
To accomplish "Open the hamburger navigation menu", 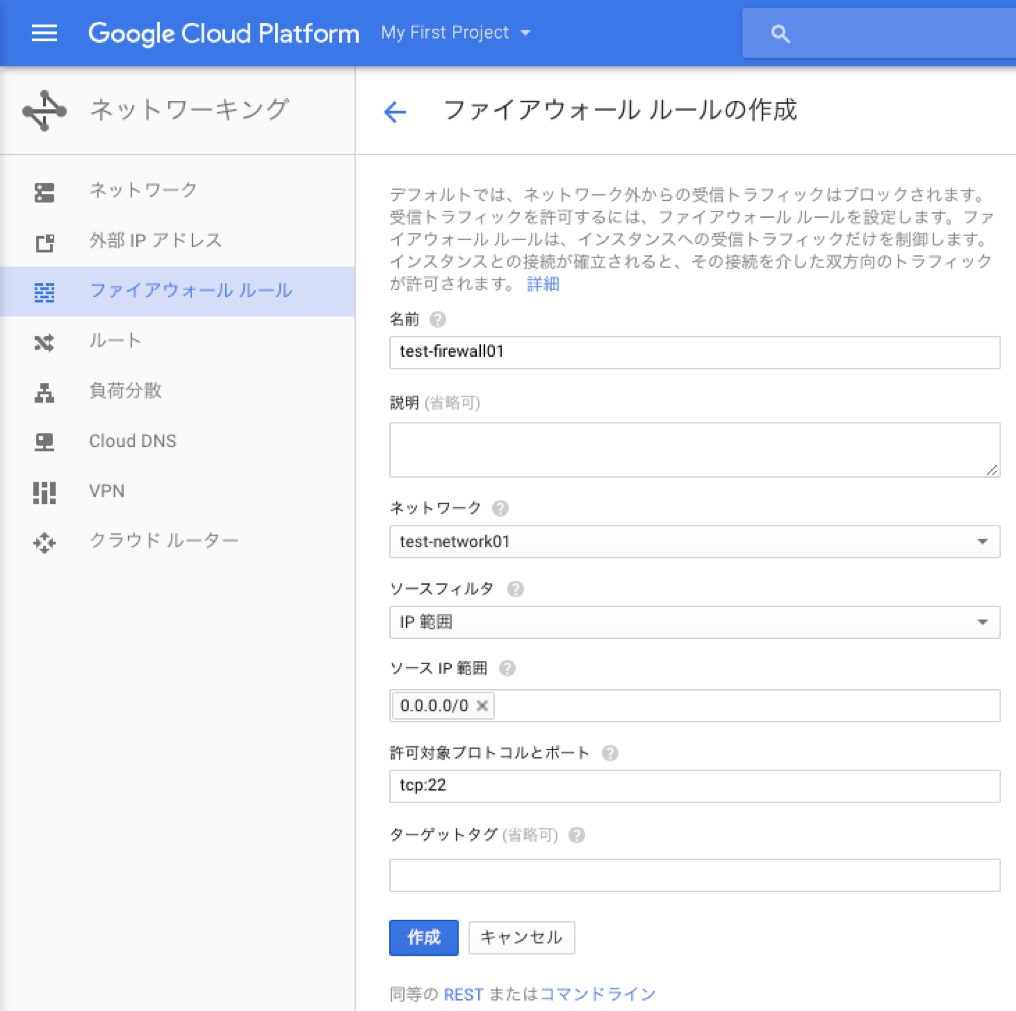I will pos(44,33).
